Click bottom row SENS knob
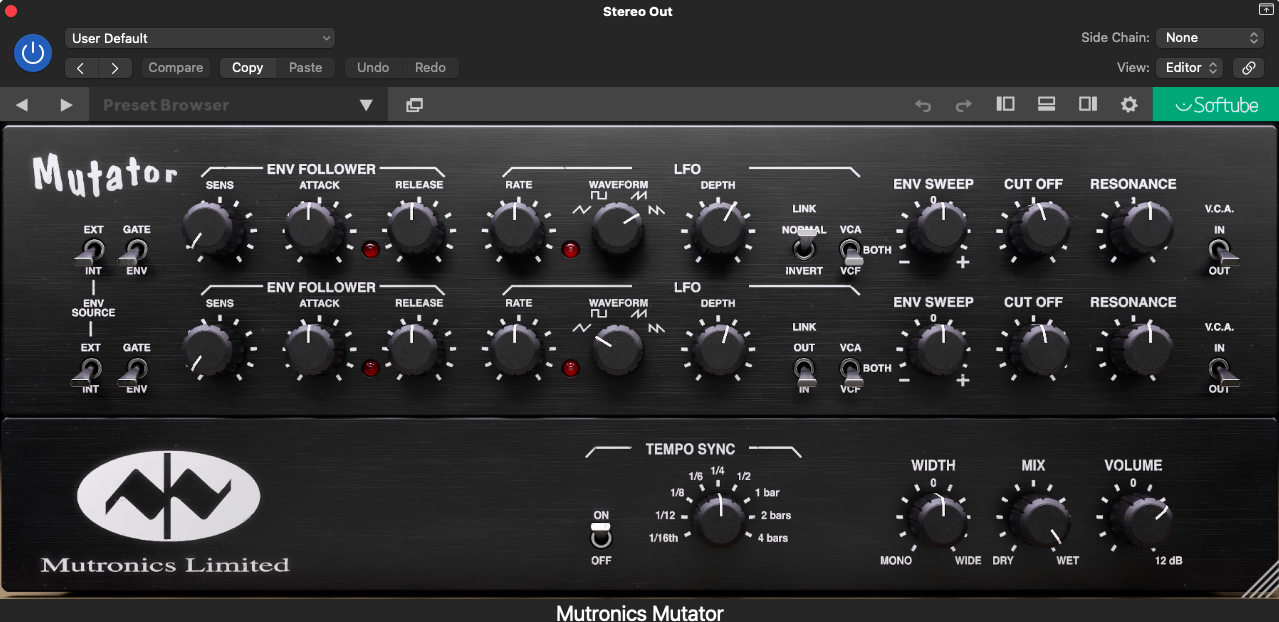The height and width of the screenshot is (622, 1279). coord(214,348)
